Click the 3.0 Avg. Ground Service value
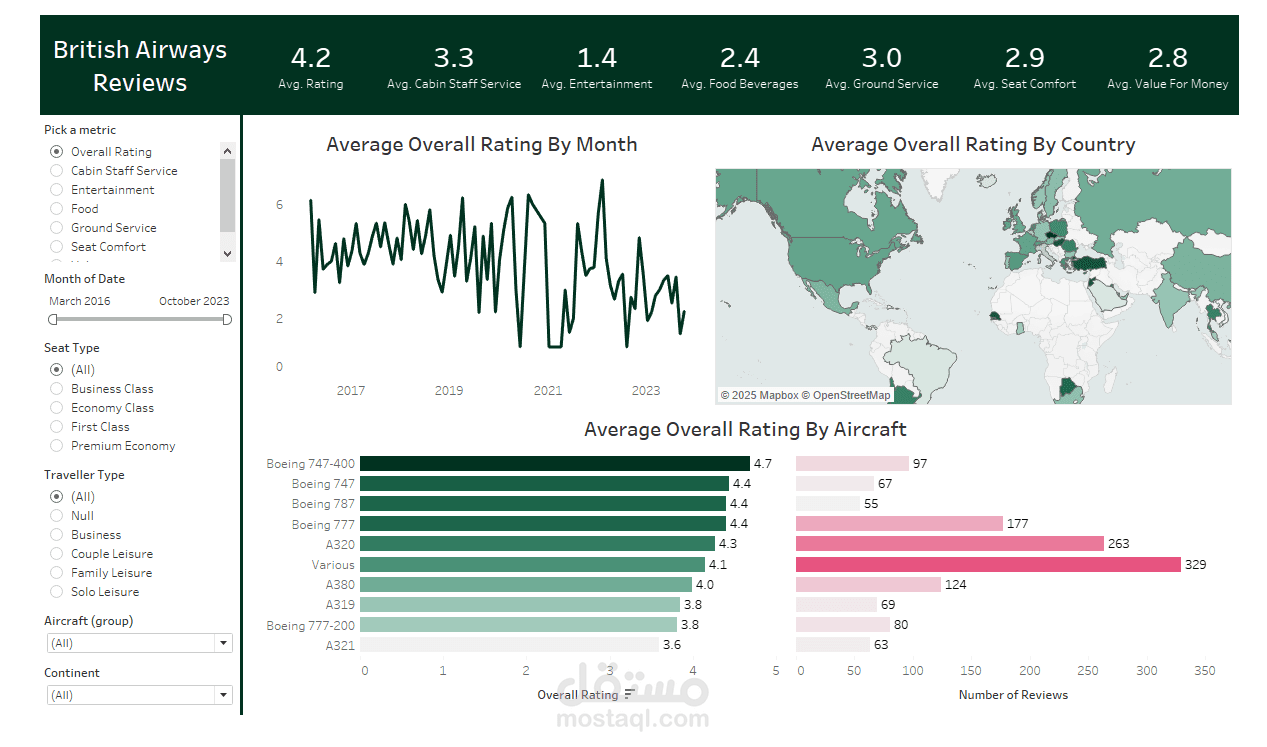Viewport: 1267px width, 747px height. click(882, 58)
